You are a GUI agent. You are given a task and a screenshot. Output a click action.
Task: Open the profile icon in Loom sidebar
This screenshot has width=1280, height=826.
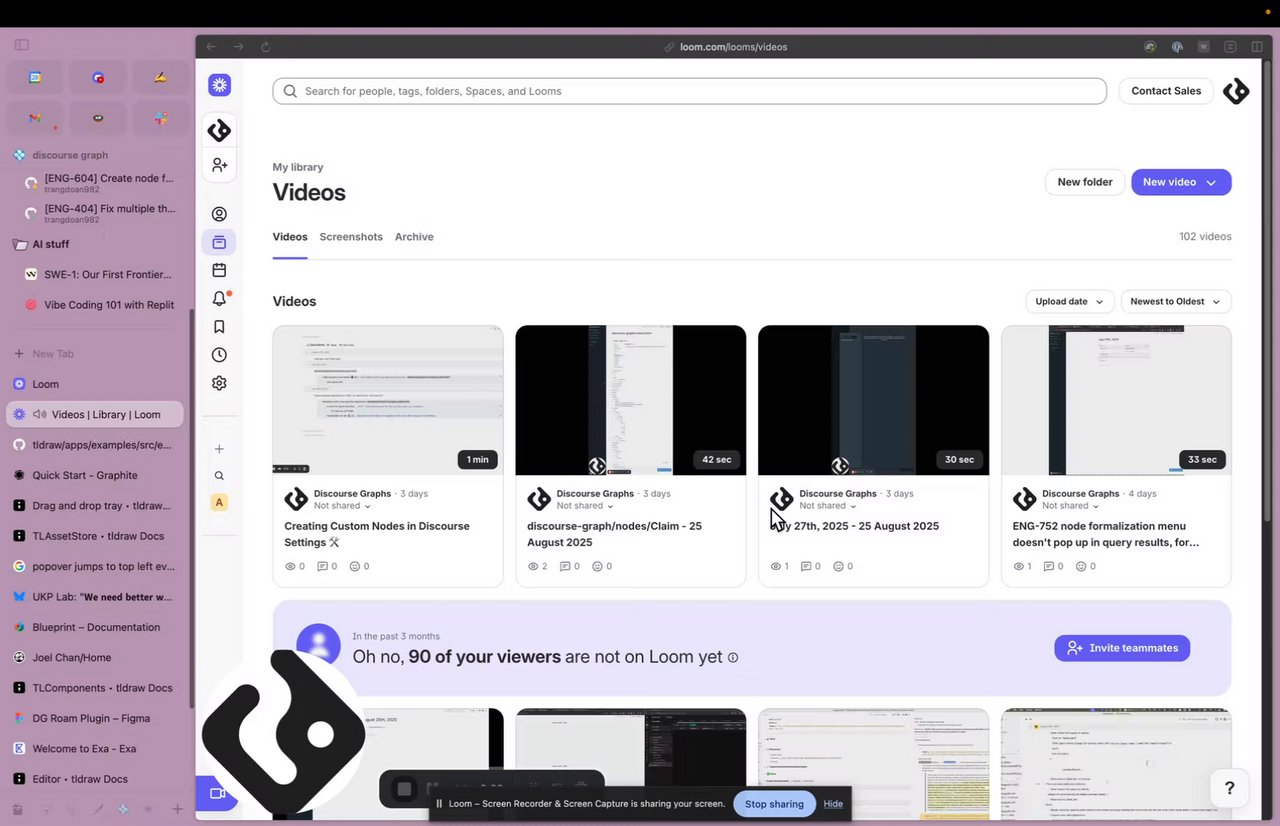click(219, 214)
